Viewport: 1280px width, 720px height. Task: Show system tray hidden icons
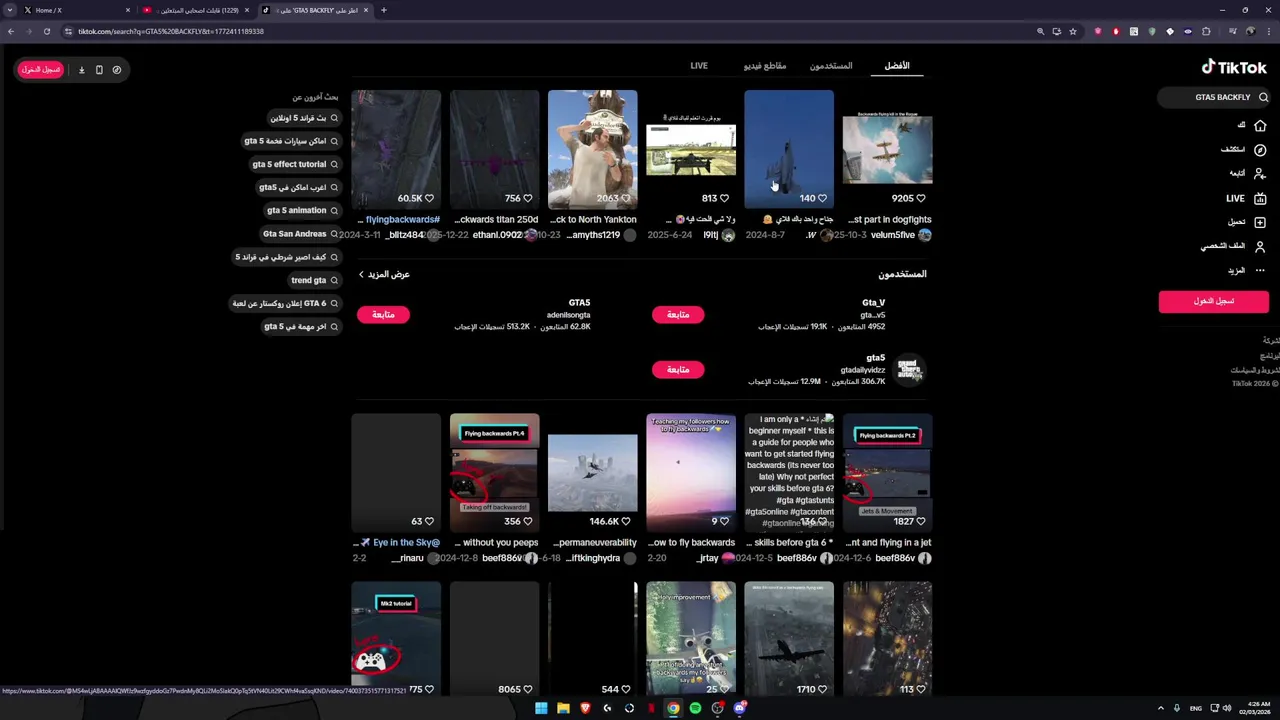coord(1161,708)
